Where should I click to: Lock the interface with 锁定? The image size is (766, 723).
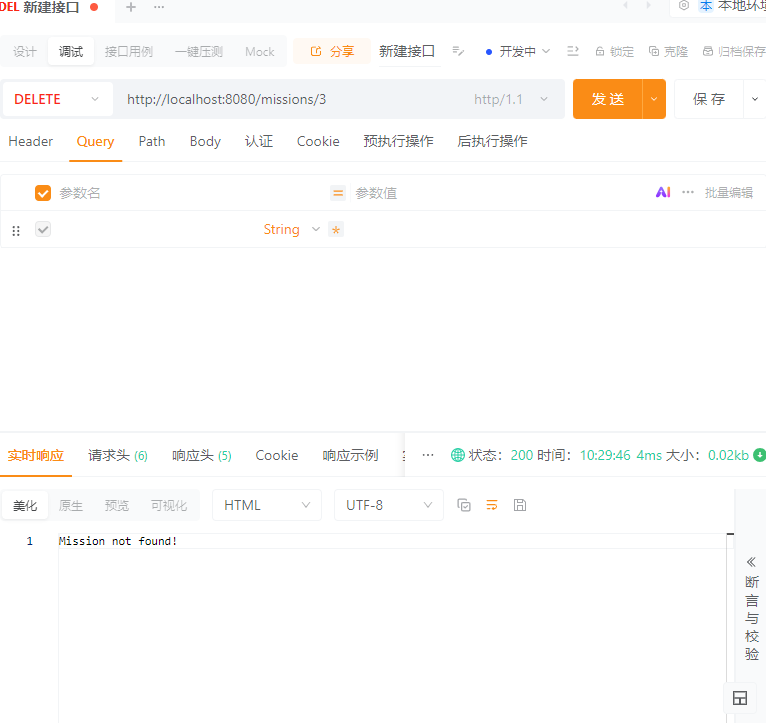[x=615, y=51]
